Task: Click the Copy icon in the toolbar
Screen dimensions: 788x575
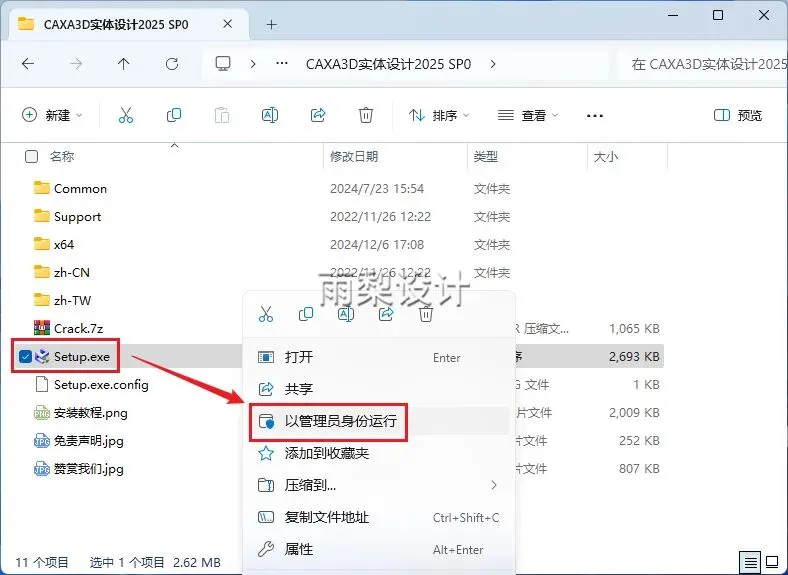Action: point(174,115)
